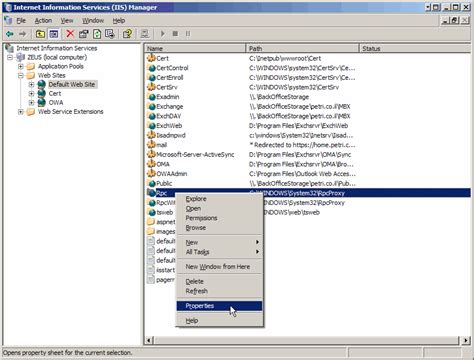474x360 pixels.
Task: Click the Refresh toolbar icon
Action: coord(97,34)
